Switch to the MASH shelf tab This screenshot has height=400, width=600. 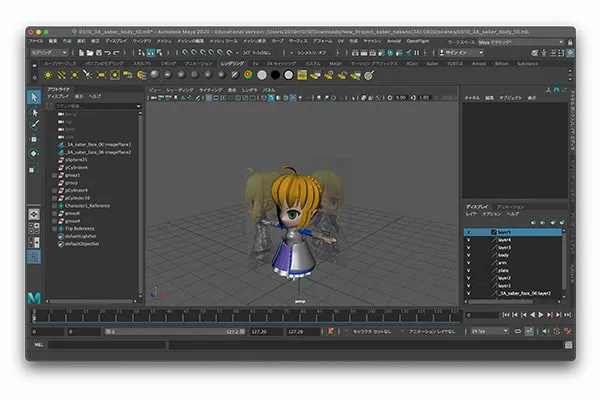(336, 64)
